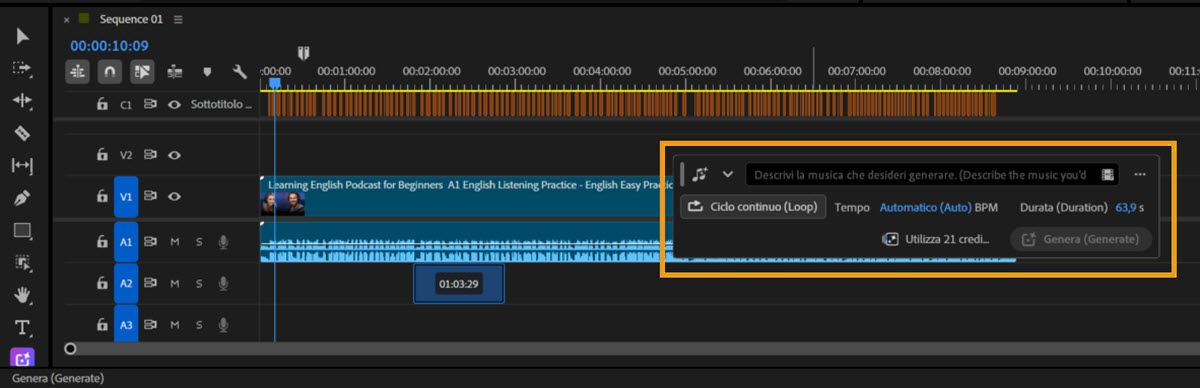The width and height of the screenshot is (1200, 388).
Task: Click the captions track icon beside the marker button
Action: pyautogui.click(x=176, y=72)
